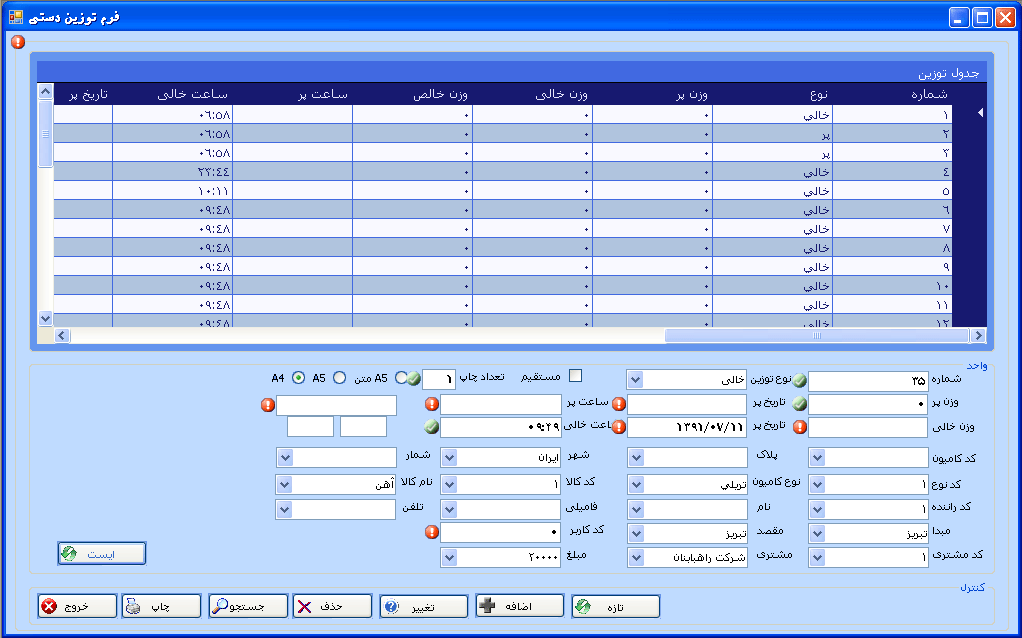The width and height of the screenshot is (1022, 638).
Task: Click the red error icon beside کد کاربر
Action: click(x=431, y=532)
